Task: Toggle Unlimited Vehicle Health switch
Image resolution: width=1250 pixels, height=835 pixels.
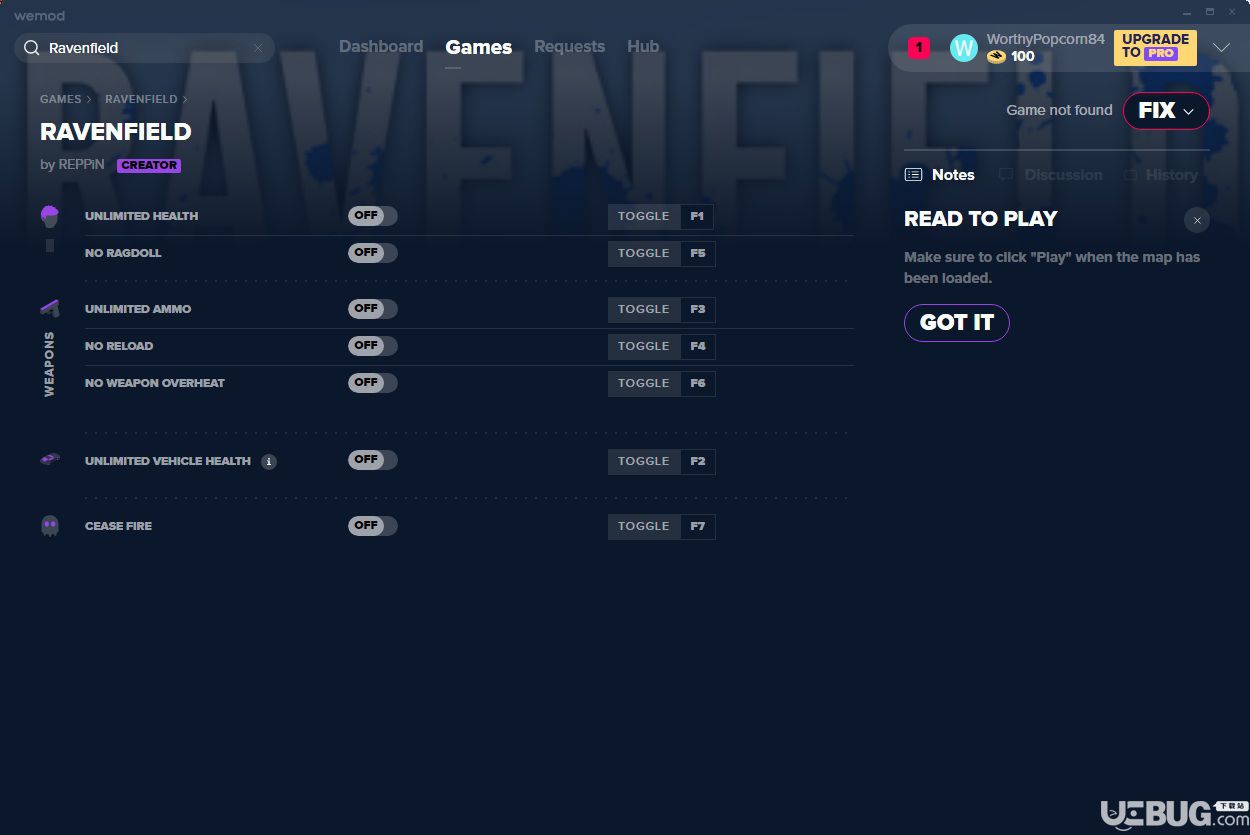Action: tap(373, 460)
